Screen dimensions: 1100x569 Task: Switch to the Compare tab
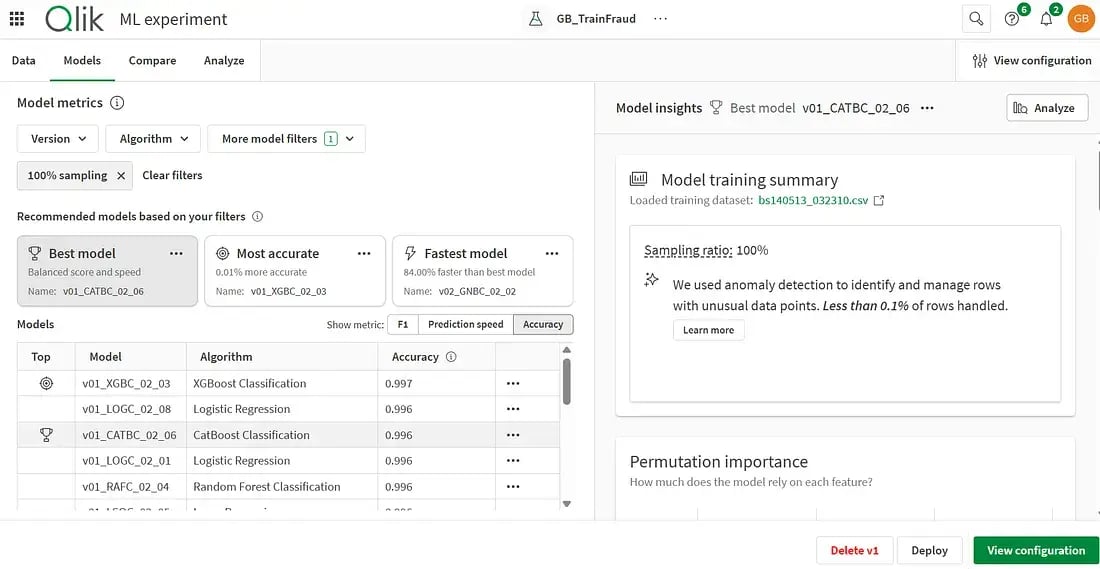click(x=152, y=61)
